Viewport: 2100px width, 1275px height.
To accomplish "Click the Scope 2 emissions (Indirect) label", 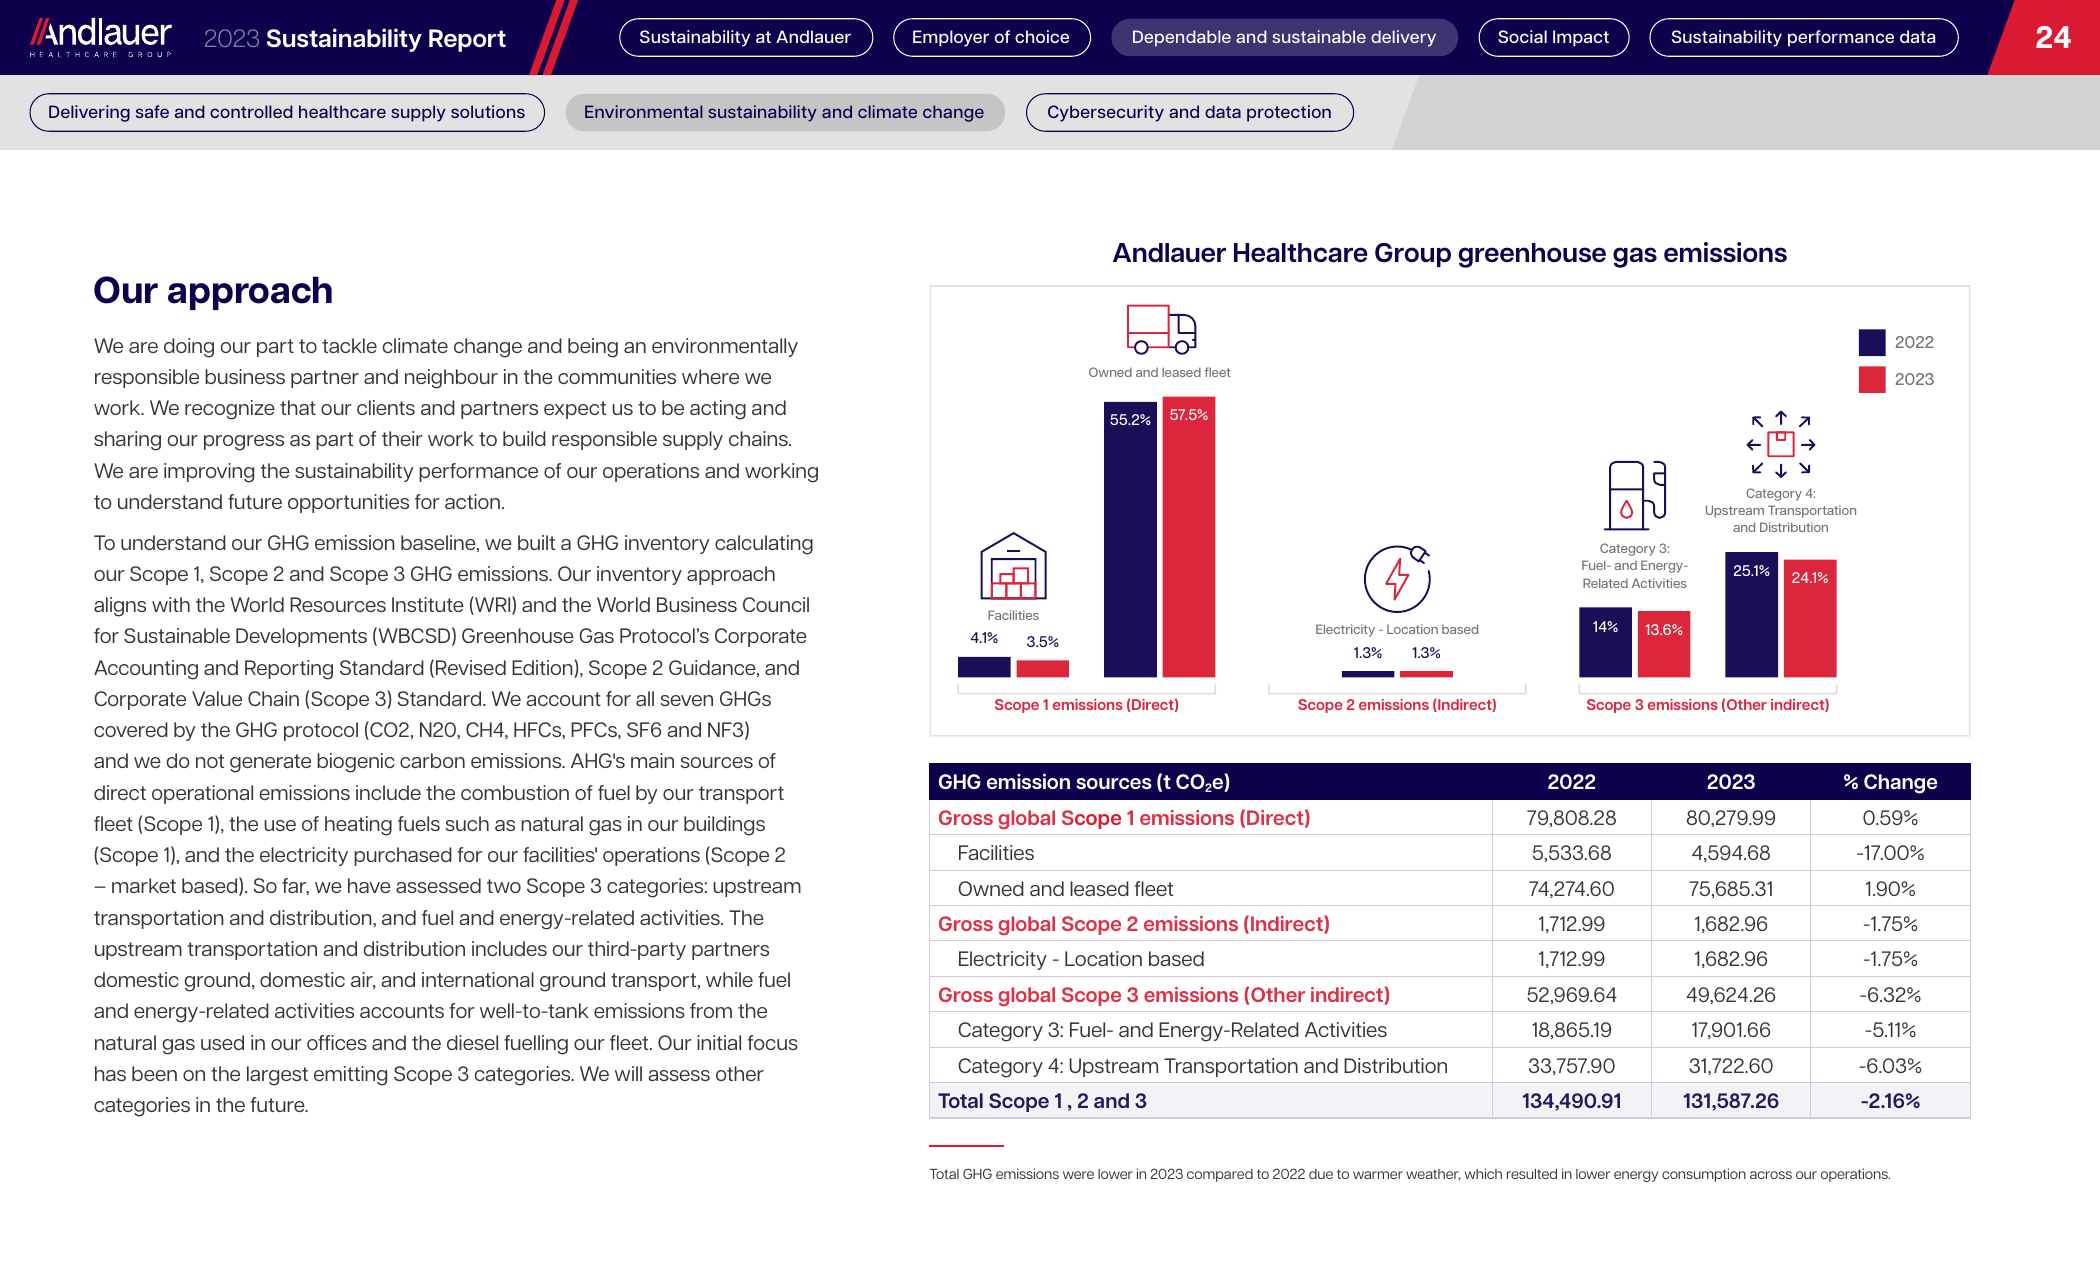I will (1397, 705).
